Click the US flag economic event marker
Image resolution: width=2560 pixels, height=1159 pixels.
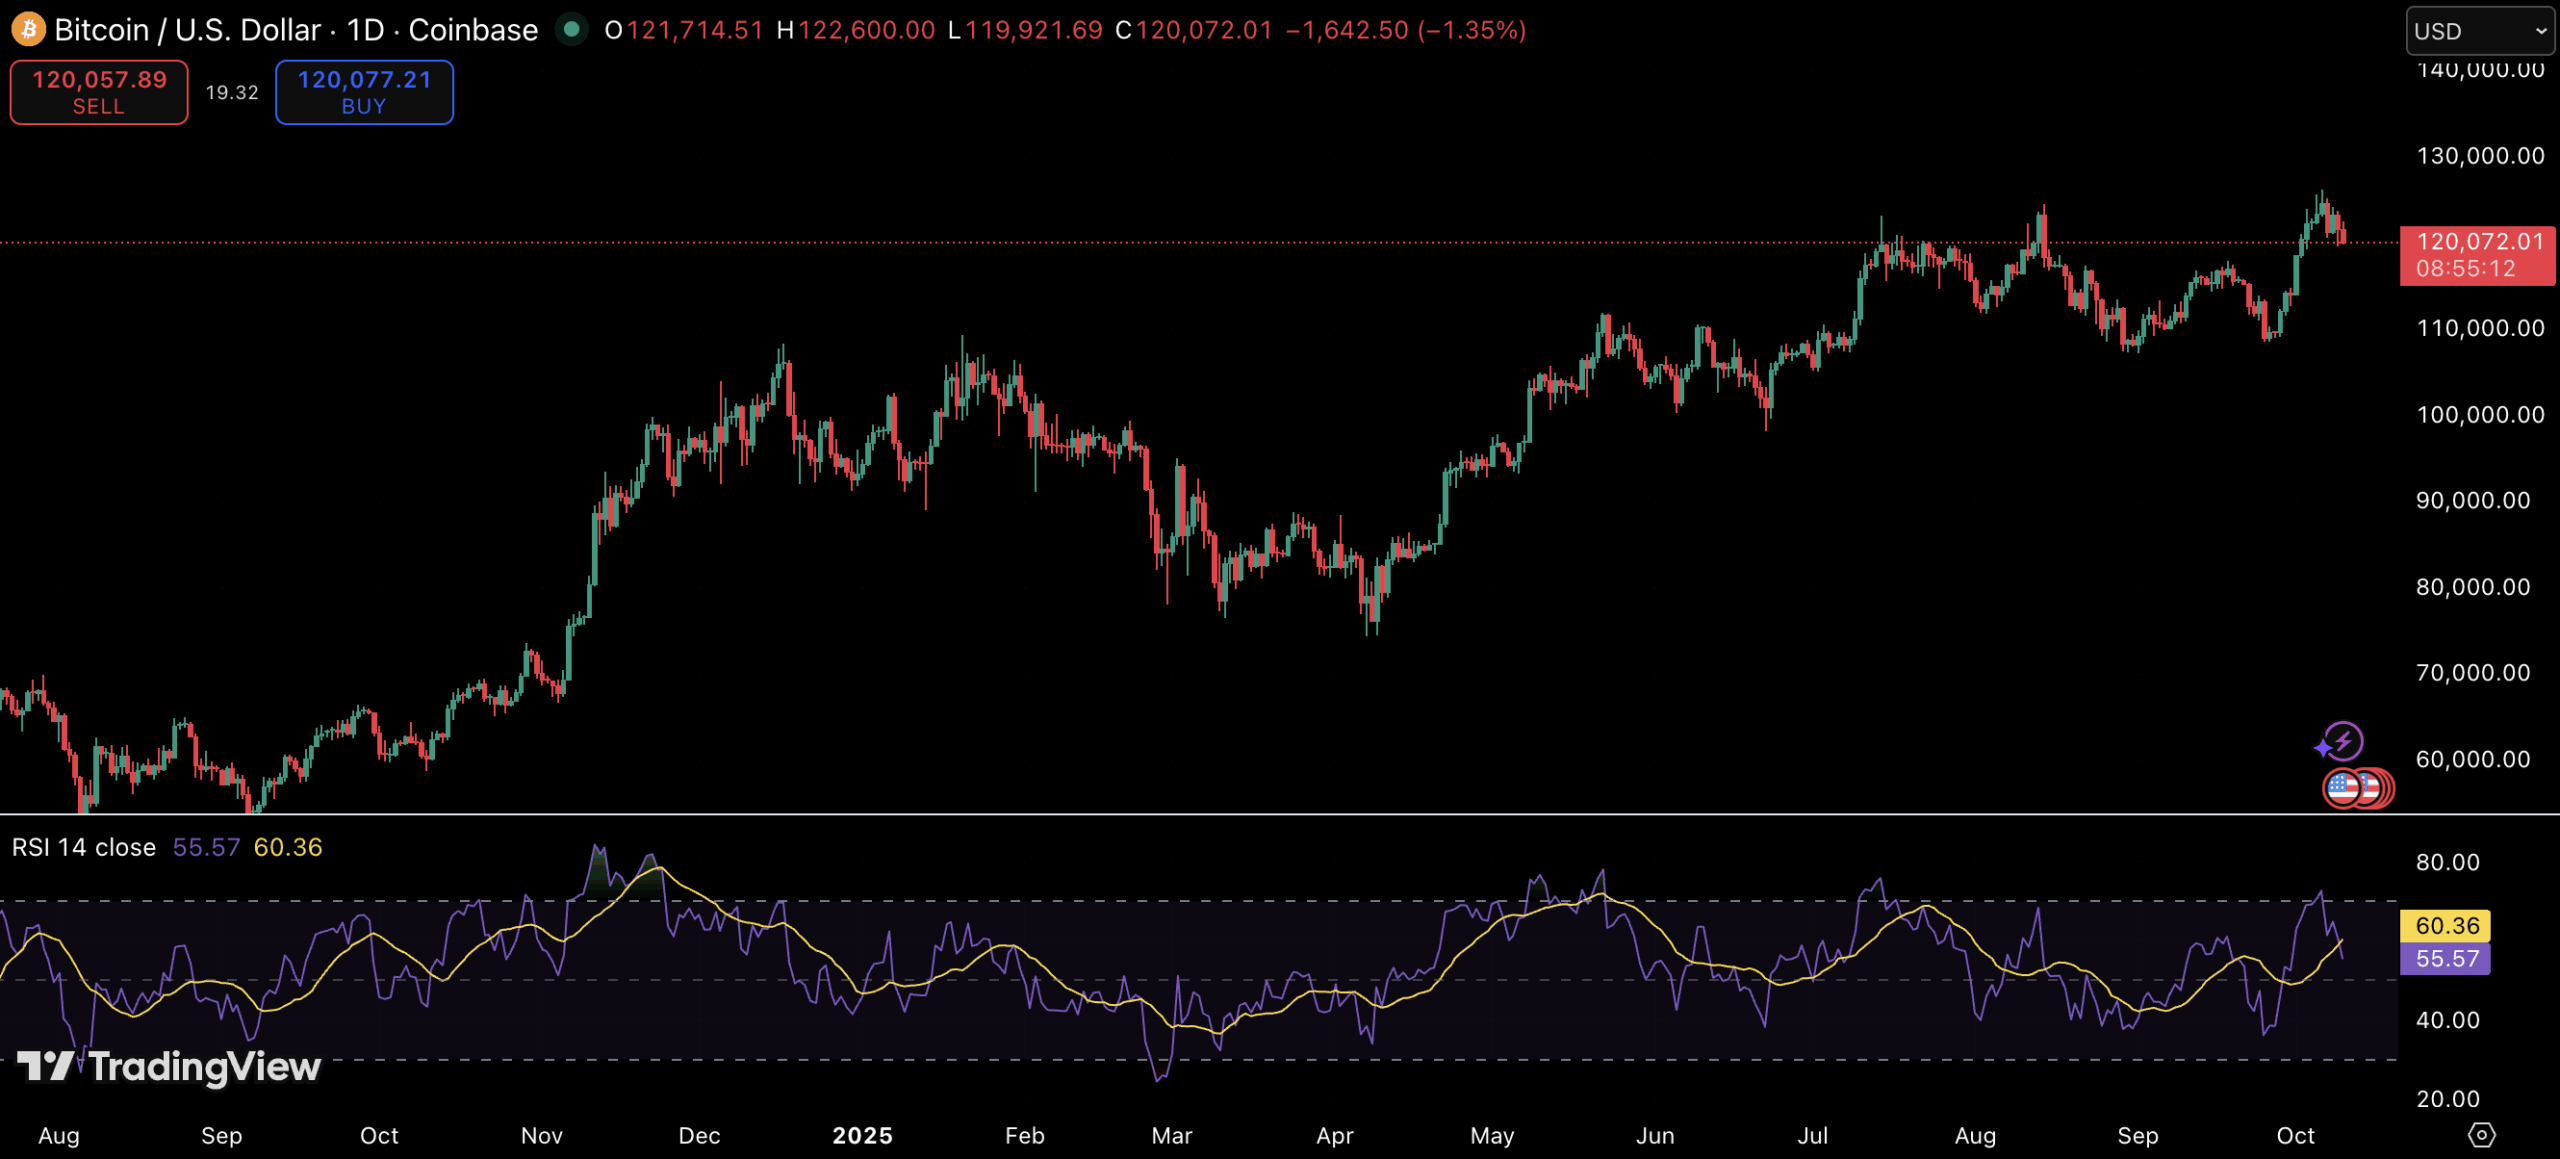[2342, 789]
